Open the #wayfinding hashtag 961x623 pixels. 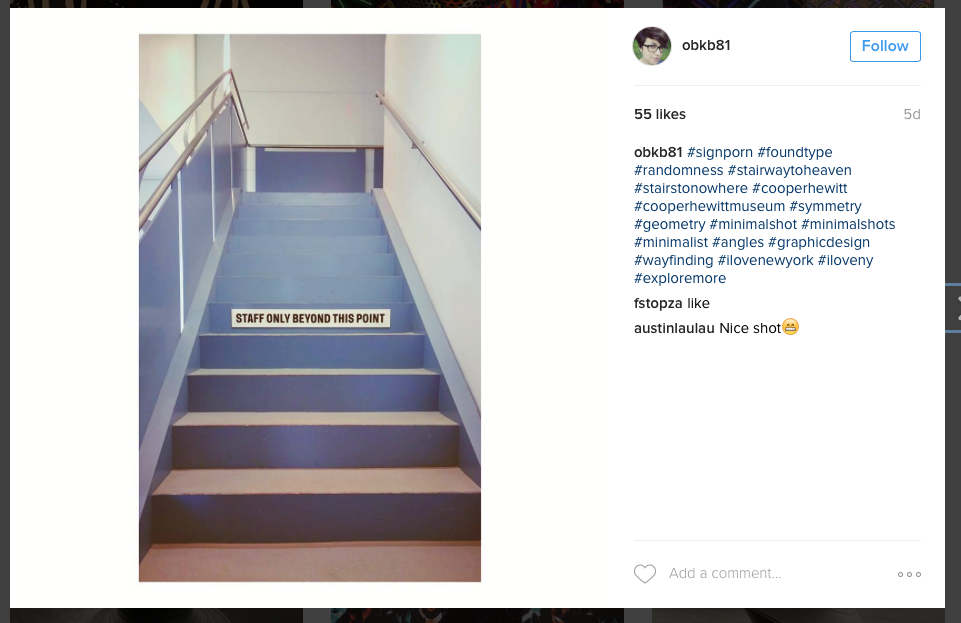(674, 260)
